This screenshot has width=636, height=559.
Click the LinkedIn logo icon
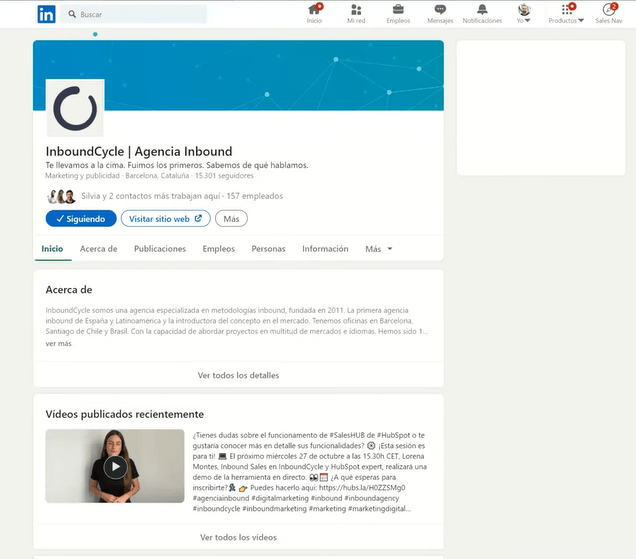tap(46, 14)
